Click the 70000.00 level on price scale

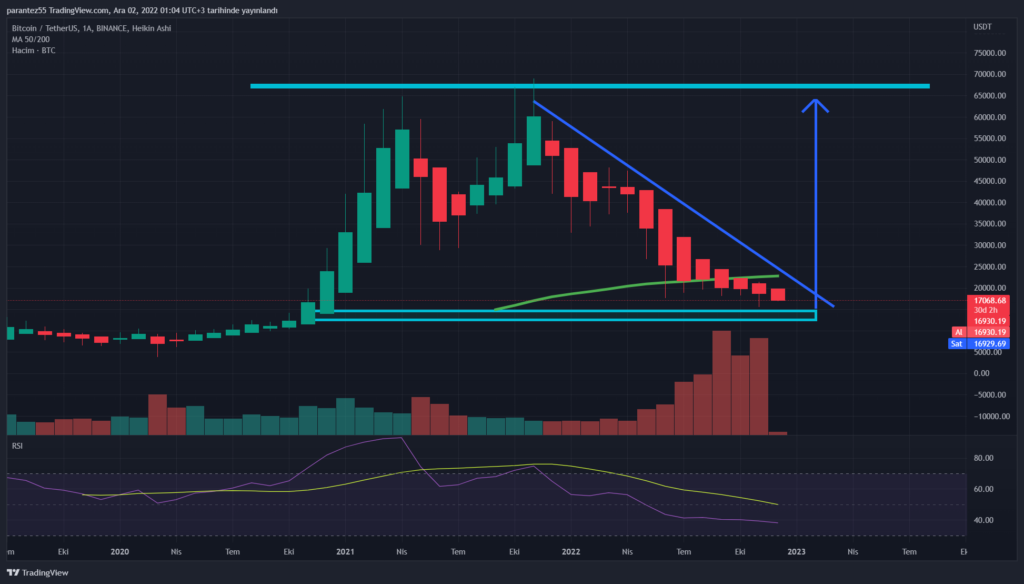[988, 75]
